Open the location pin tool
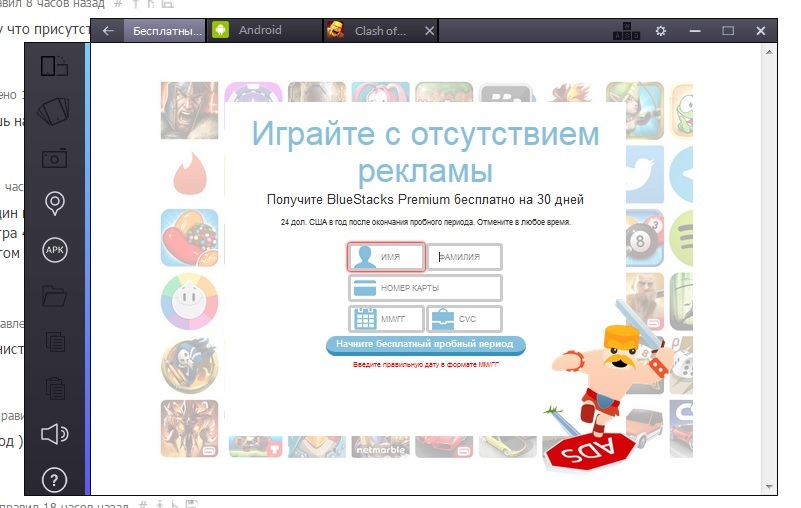This screenshot has width=801, height=508. pos(54,204)
